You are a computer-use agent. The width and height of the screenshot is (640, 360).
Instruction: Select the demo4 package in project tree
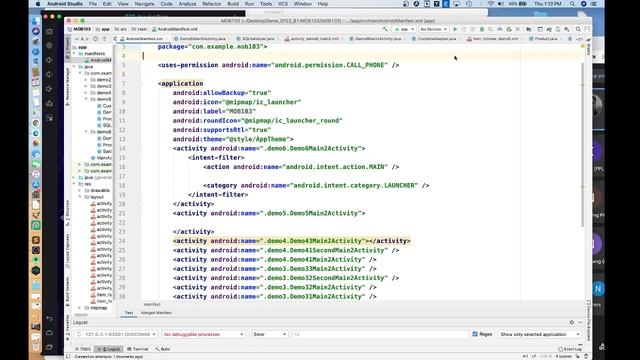(x=101, y=93)
